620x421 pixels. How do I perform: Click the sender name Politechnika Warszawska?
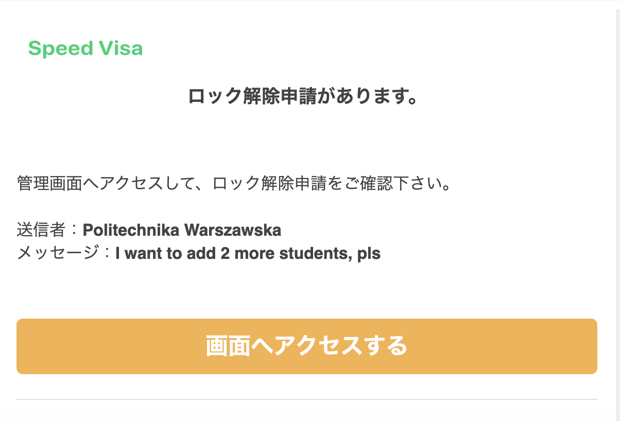click(182, 230)
